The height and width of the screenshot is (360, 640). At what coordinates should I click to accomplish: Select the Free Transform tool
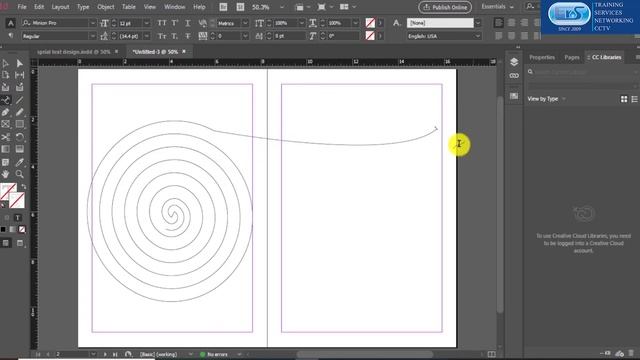pyautogui.click(x=19, y=137)
